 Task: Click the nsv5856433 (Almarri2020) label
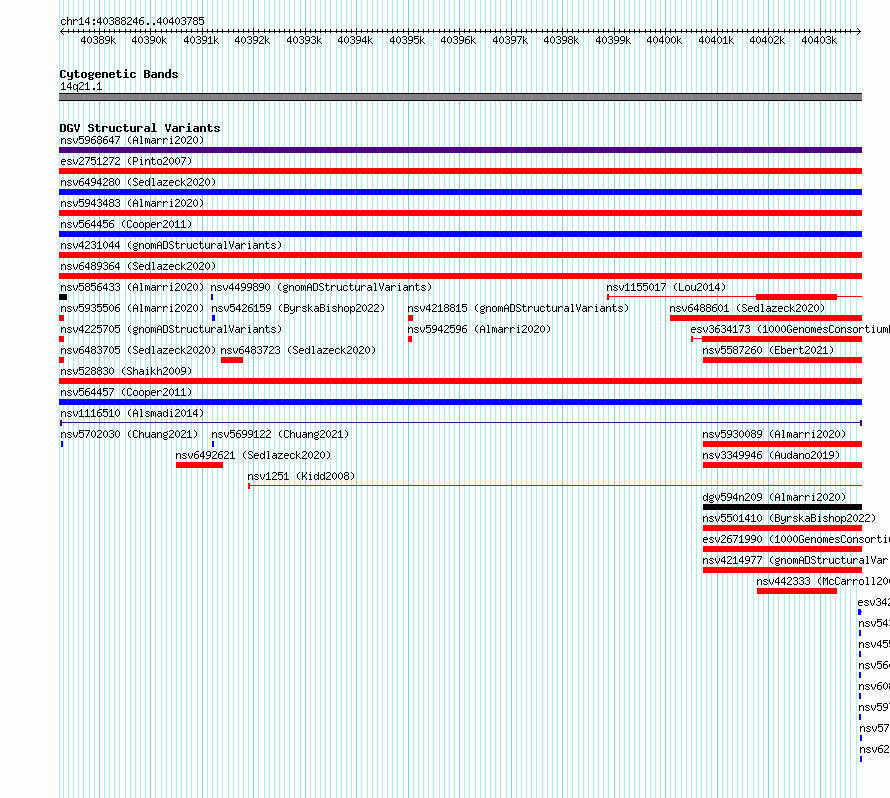coord(132,287)
